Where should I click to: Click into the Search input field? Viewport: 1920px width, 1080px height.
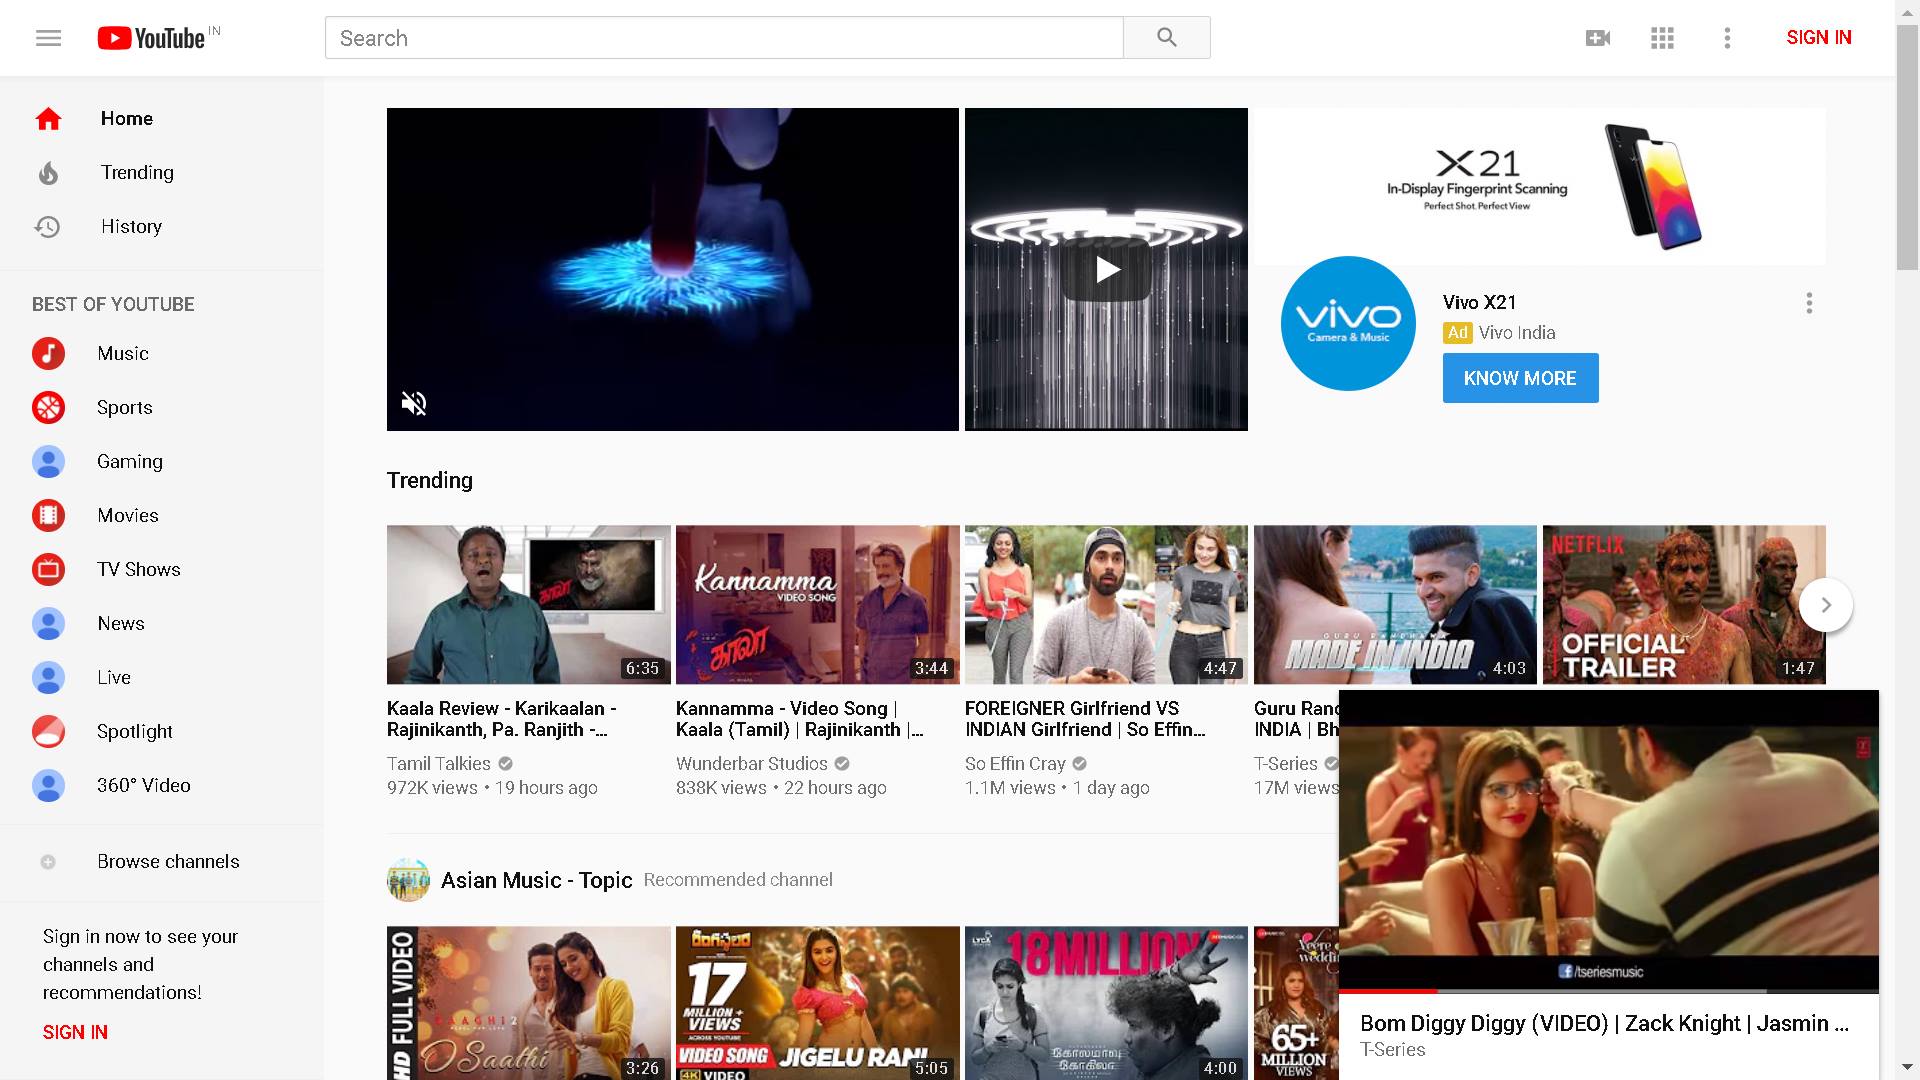point(723,38)
